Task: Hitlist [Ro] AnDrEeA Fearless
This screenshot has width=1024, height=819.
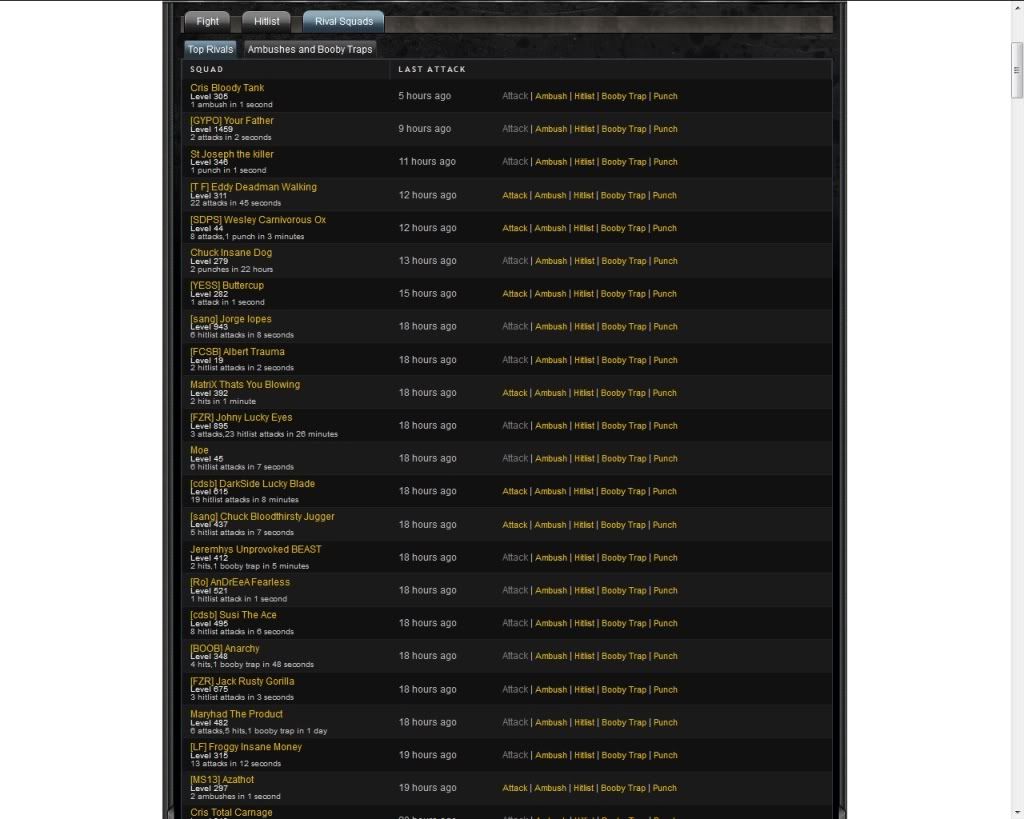Action: click(x=584, y=590)
